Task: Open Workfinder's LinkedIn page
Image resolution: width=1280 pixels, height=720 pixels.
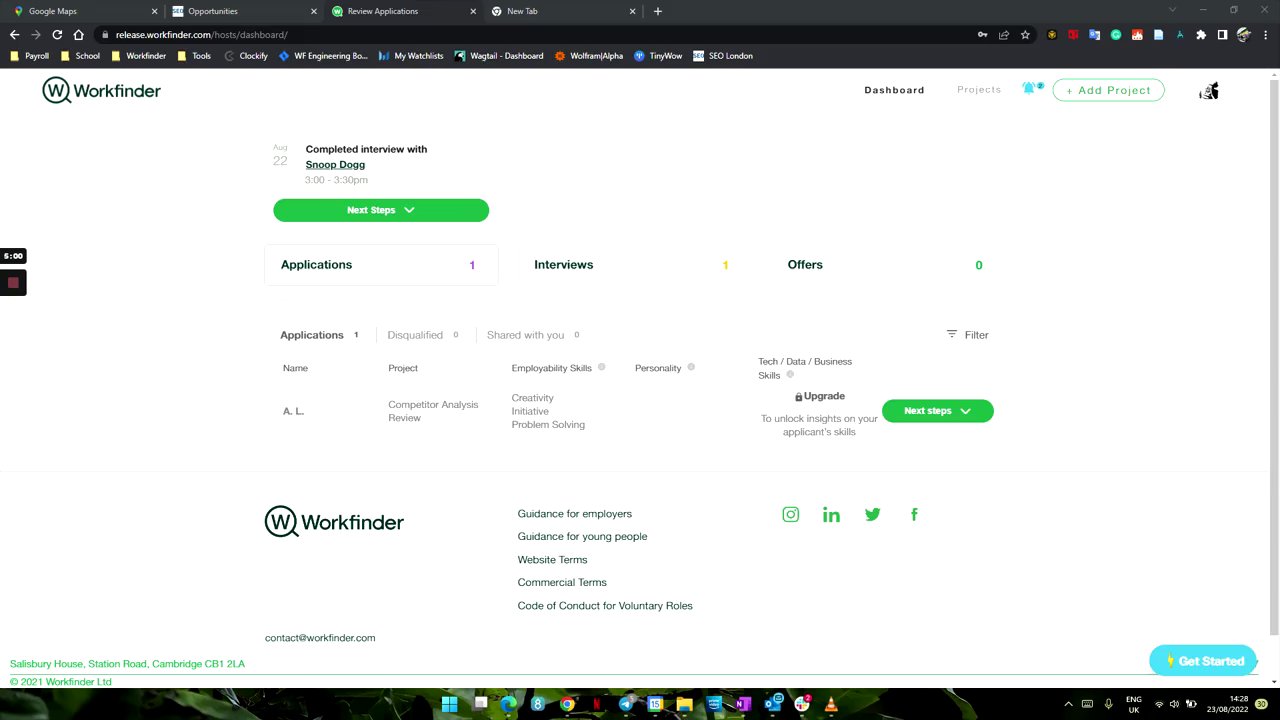Action: (x=831, y=514)
